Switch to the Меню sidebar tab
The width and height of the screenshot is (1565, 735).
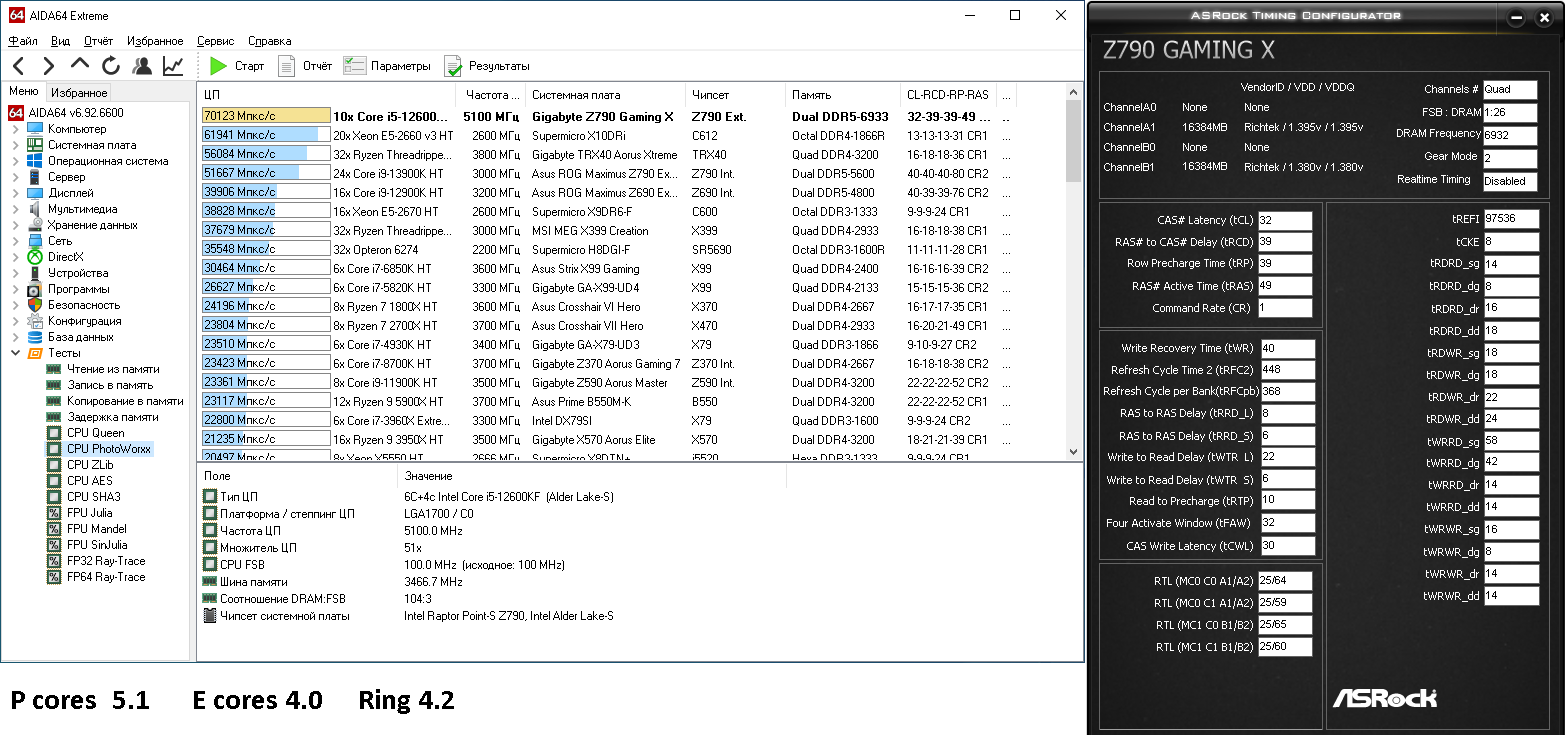[x=23, y=92]
